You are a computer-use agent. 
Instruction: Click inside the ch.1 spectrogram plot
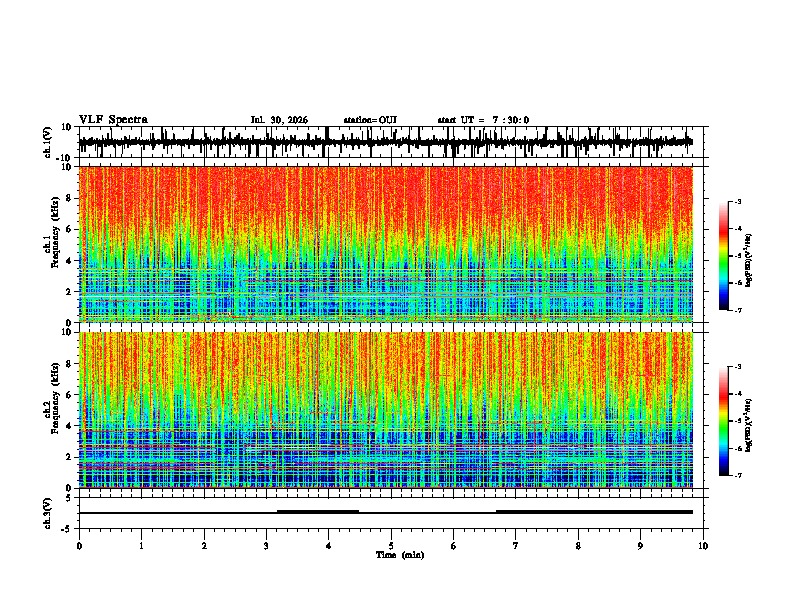coord(386,244)
